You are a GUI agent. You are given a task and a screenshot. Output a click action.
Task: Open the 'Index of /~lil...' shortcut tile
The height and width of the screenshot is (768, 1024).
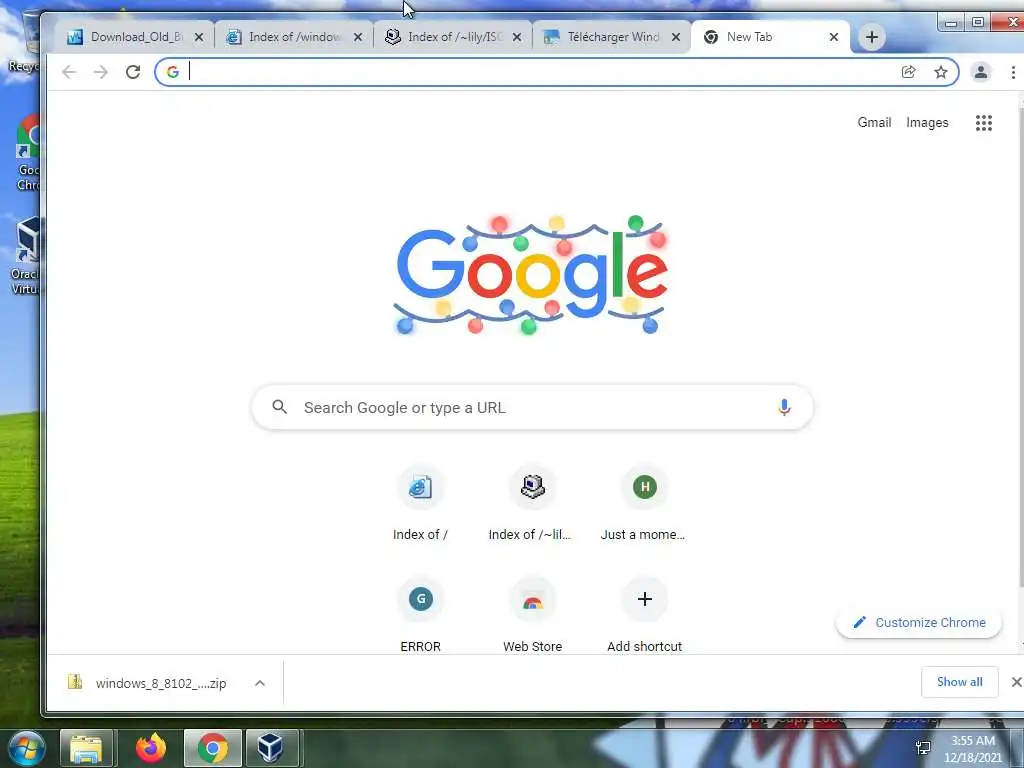[x=532, y=504]
